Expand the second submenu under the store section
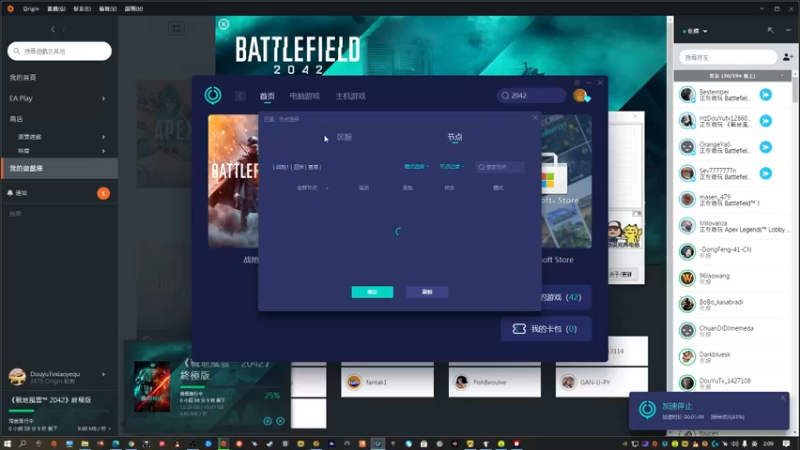 point(104,151)
